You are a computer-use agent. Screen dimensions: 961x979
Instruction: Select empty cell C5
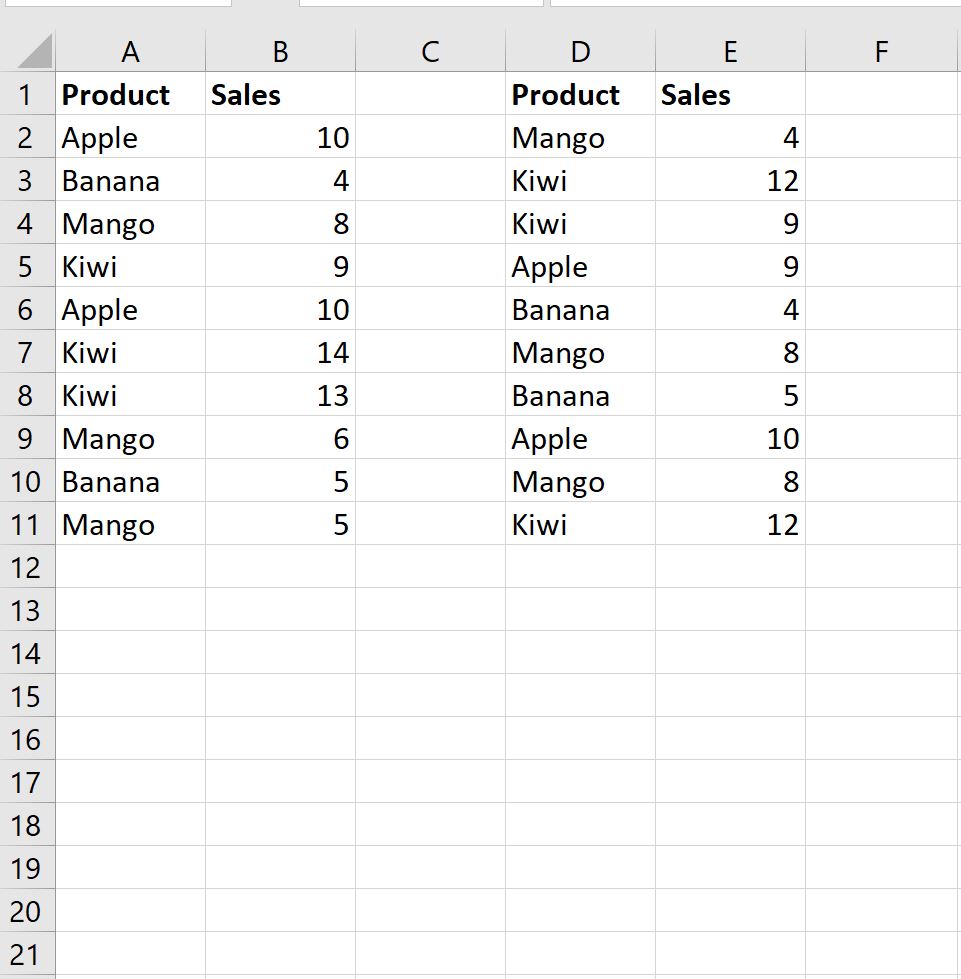(x=430, y=266)
